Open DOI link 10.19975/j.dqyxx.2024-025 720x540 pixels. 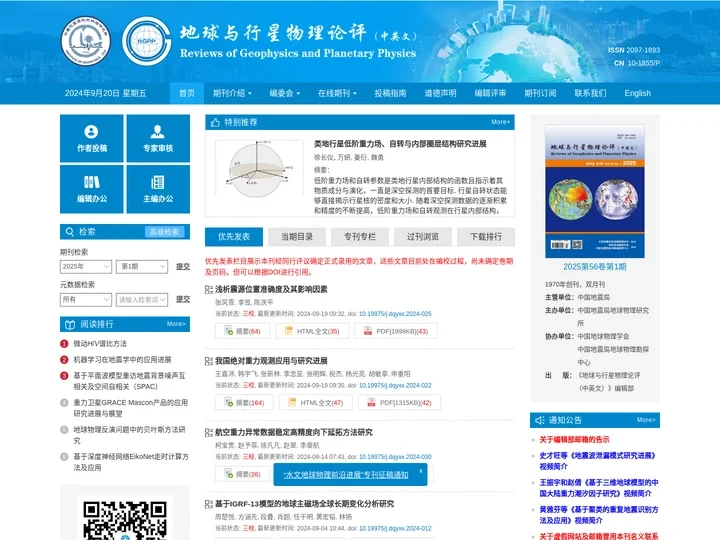tap(395, 314)
